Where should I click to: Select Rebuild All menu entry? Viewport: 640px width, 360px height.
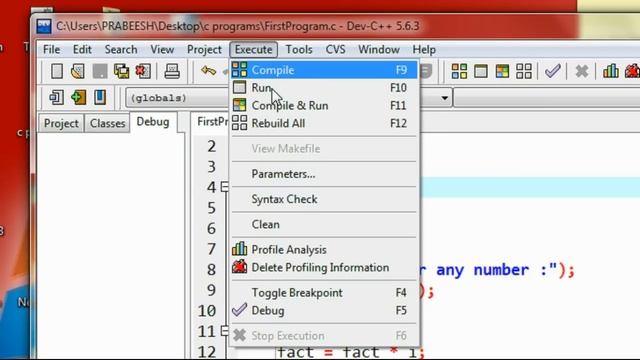tap(324, 123)
